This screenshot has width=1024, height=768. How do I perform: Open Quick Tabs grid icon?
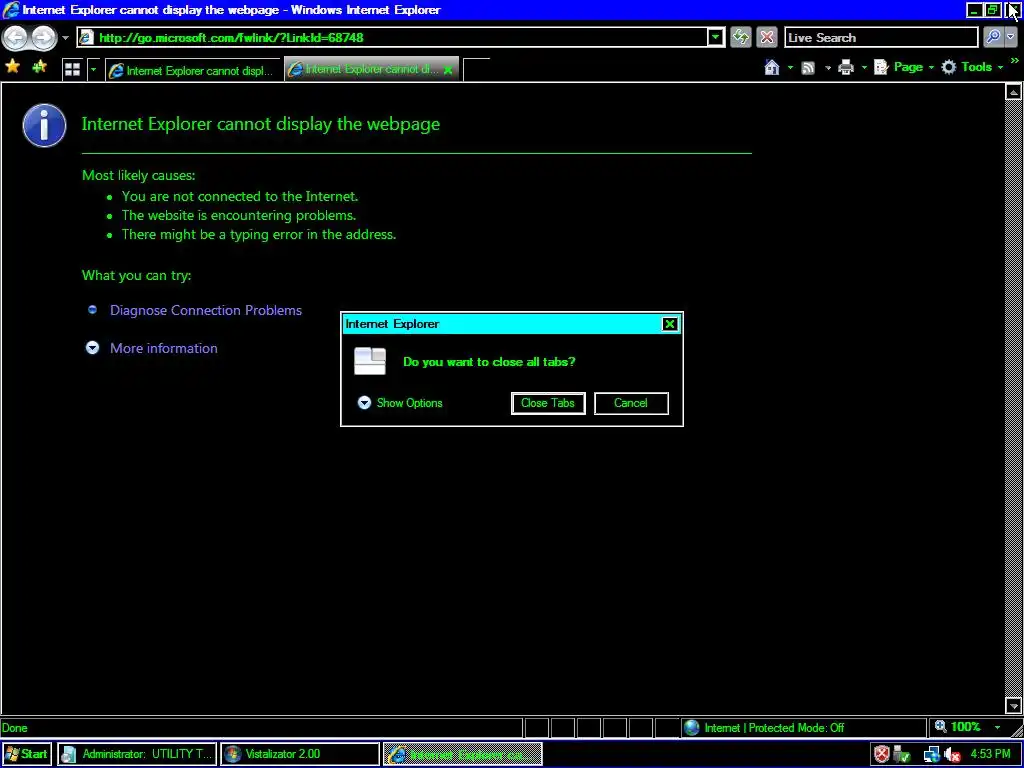(x=72, y=69)
